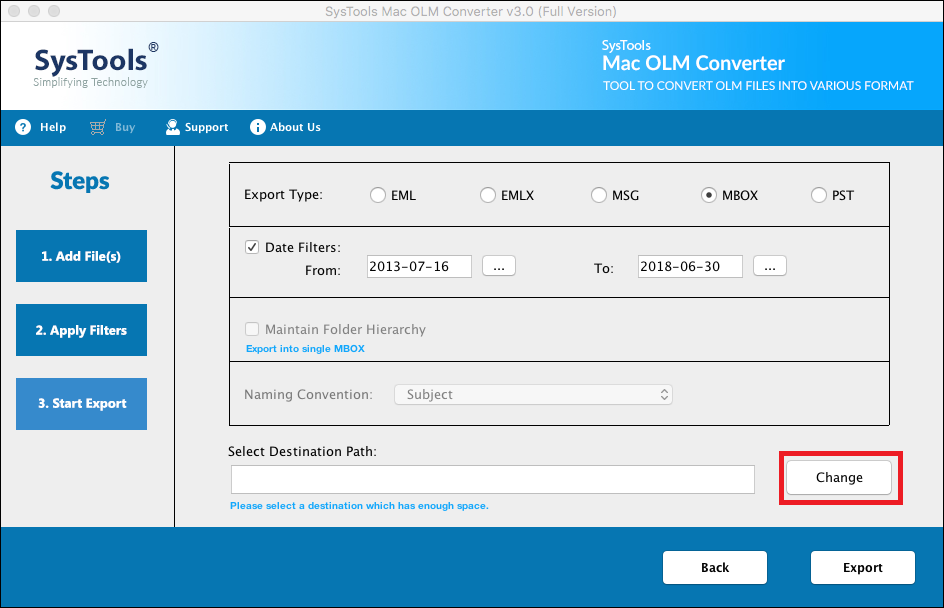Expand the Naming Convention dropdown
944x608 pixels.
(533, 394)
